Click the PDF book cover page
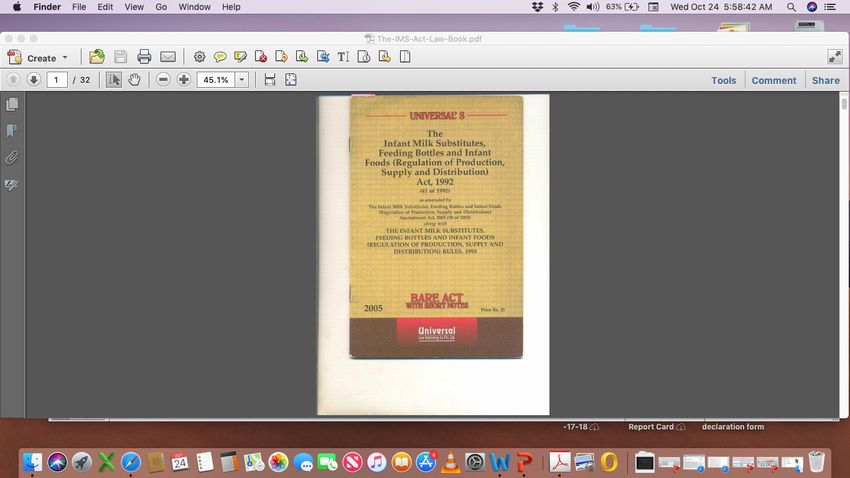 [x=433, y=255]
